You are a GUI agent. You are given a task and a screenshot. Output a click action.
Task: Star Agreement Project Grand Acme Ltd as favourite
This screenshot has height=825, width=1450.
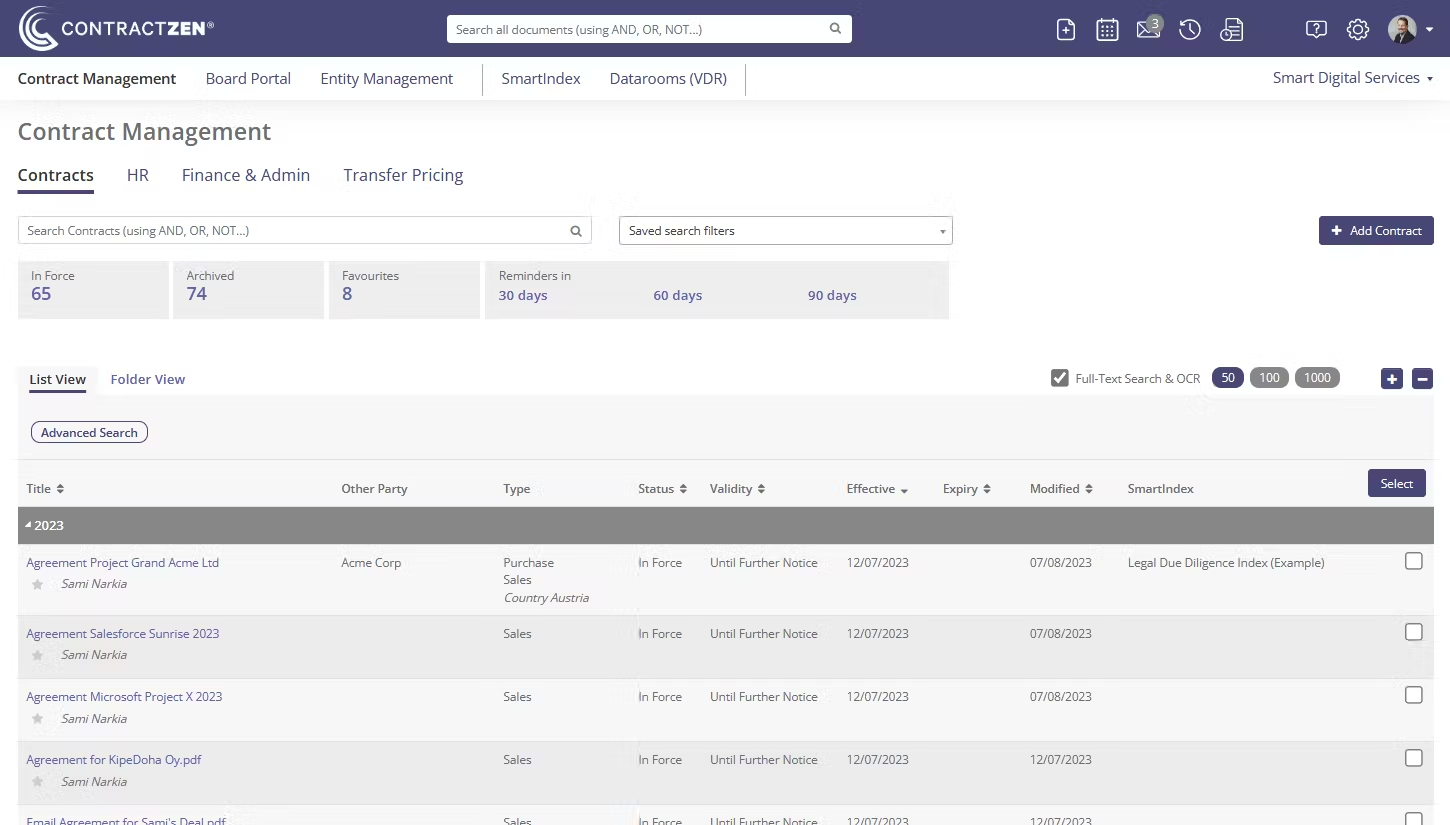click(x=38, y=584)
